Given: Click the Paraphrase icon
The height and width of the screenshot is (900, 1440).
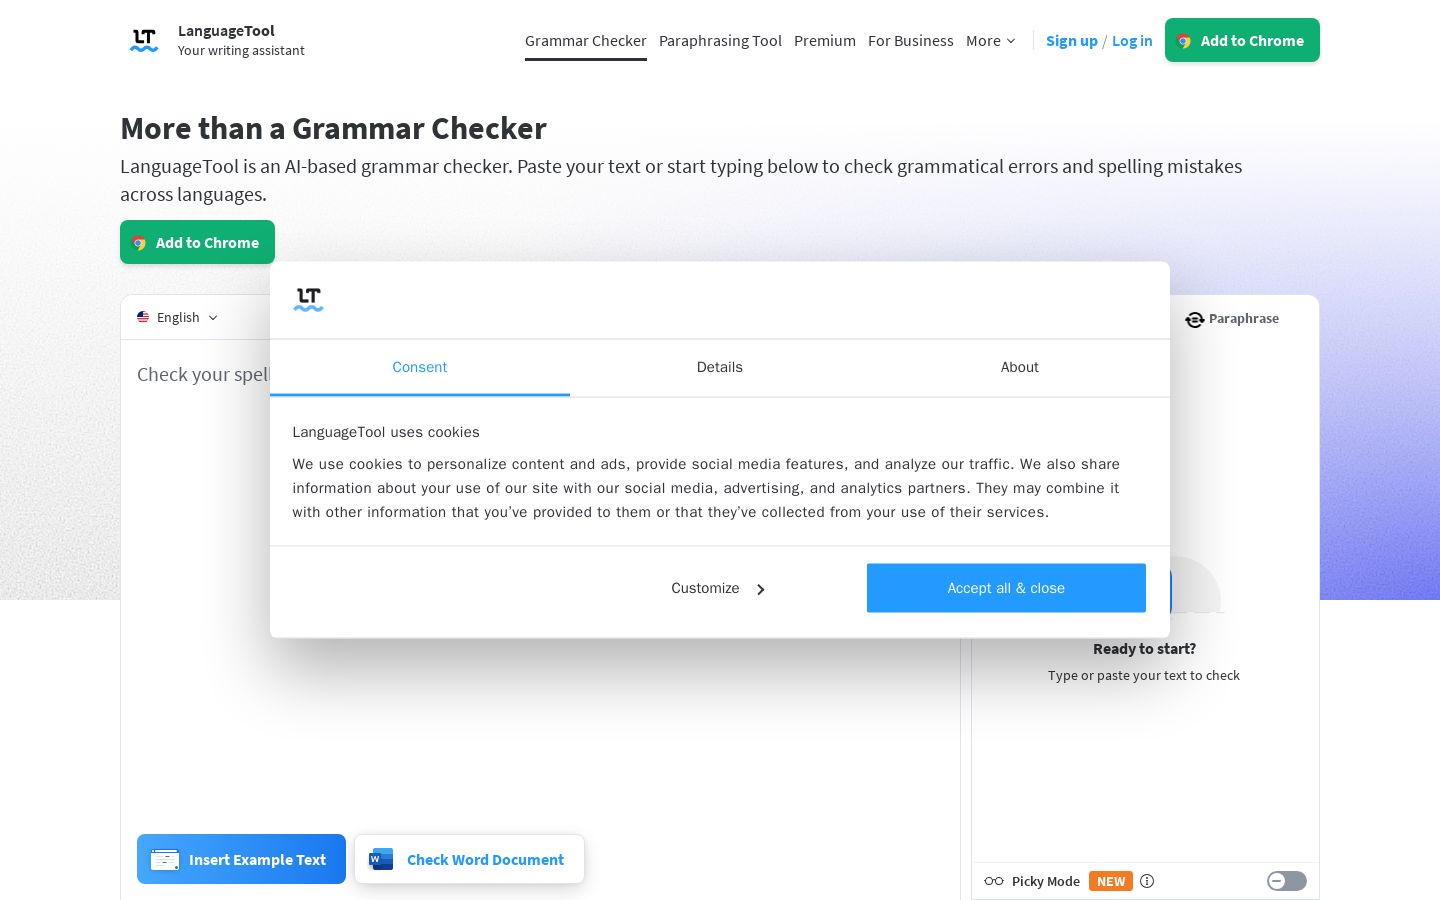Looking at the screenshot, I should pos(1194,319).
